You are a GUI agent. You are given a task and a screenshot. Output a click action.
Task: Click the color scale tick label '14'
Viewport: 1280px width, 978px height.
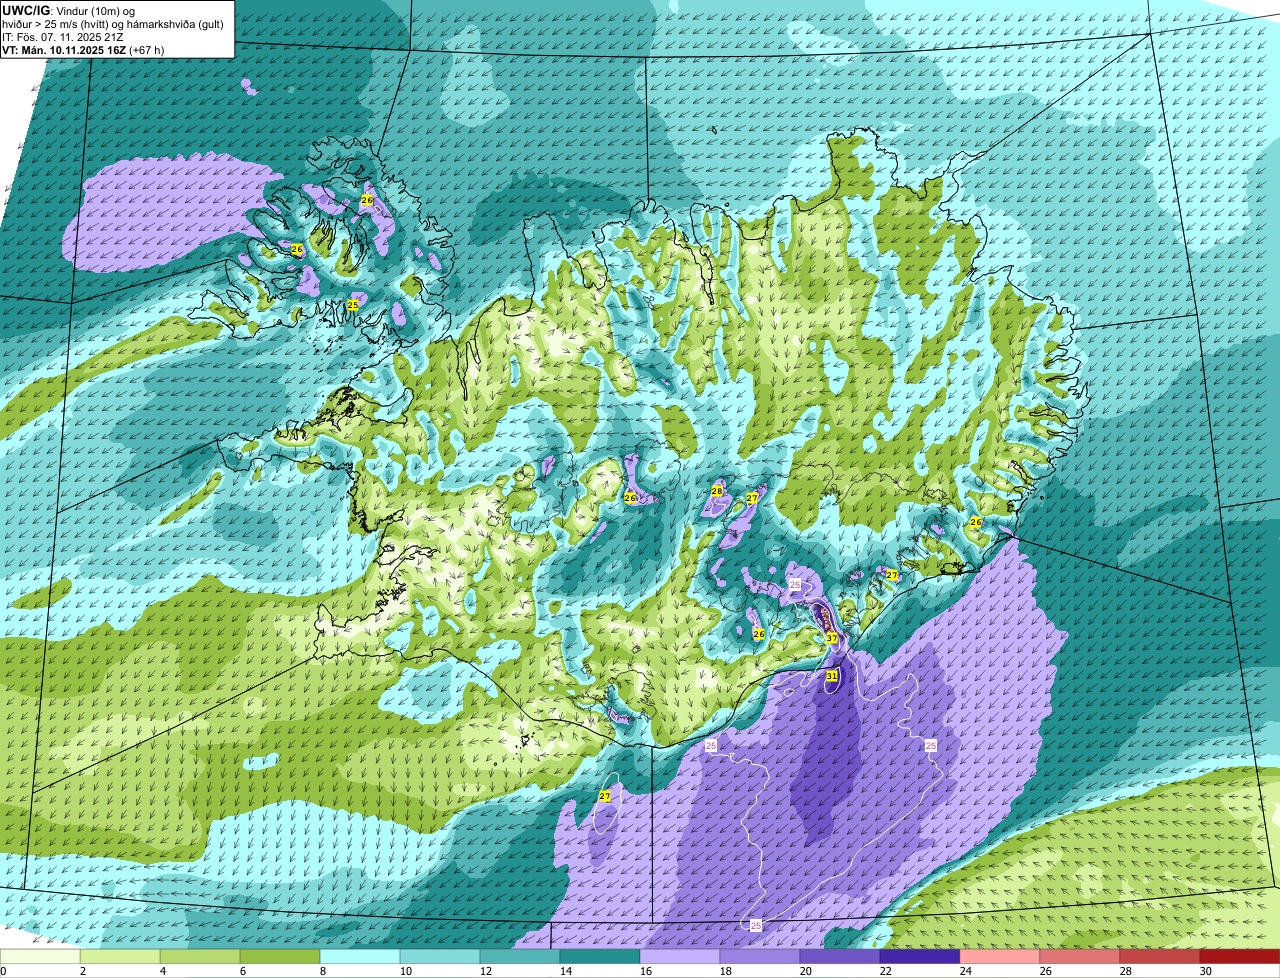pos(565,971)
